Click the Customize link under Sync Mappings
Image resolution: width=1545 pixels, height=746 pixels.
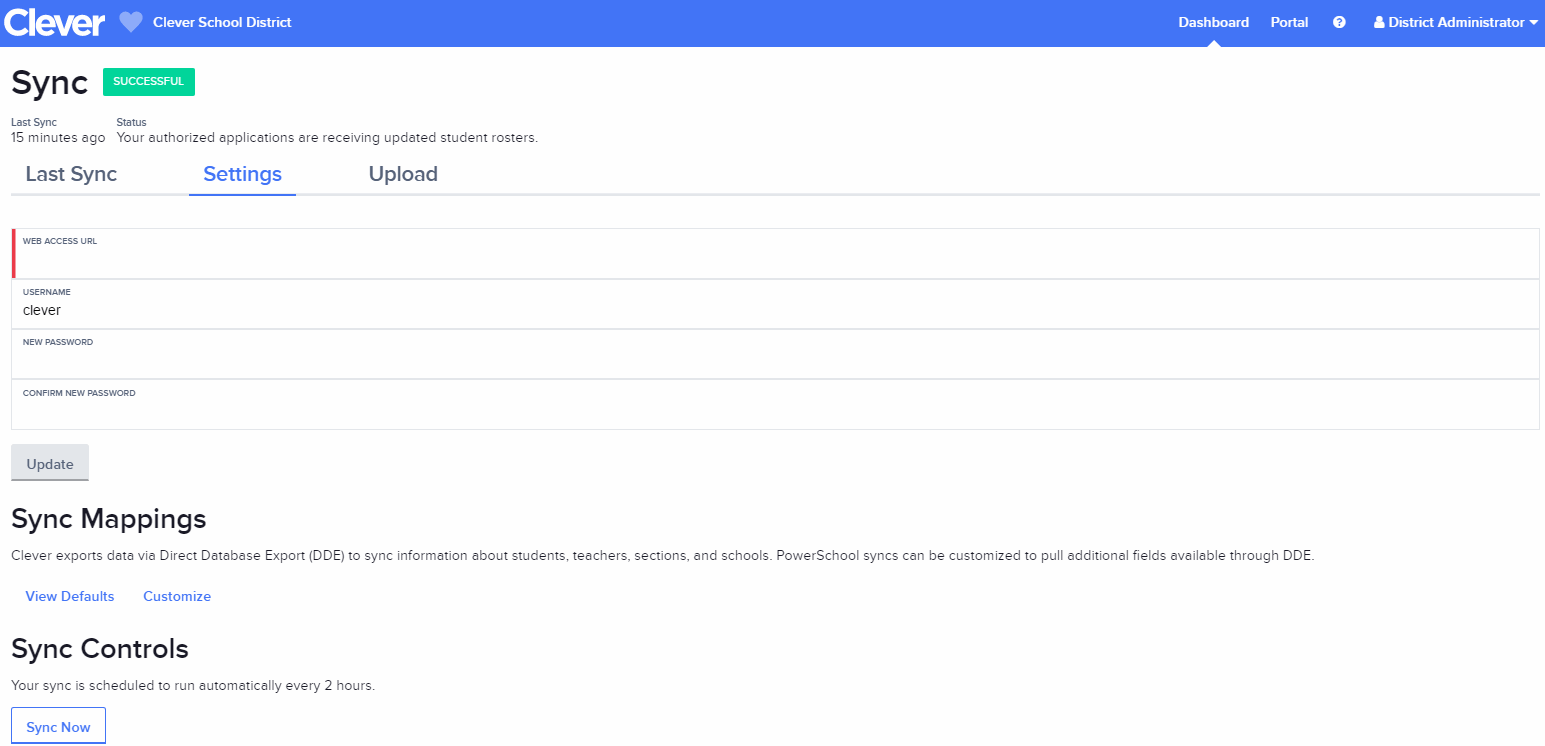pyautogui.click(x=177, y=596)
